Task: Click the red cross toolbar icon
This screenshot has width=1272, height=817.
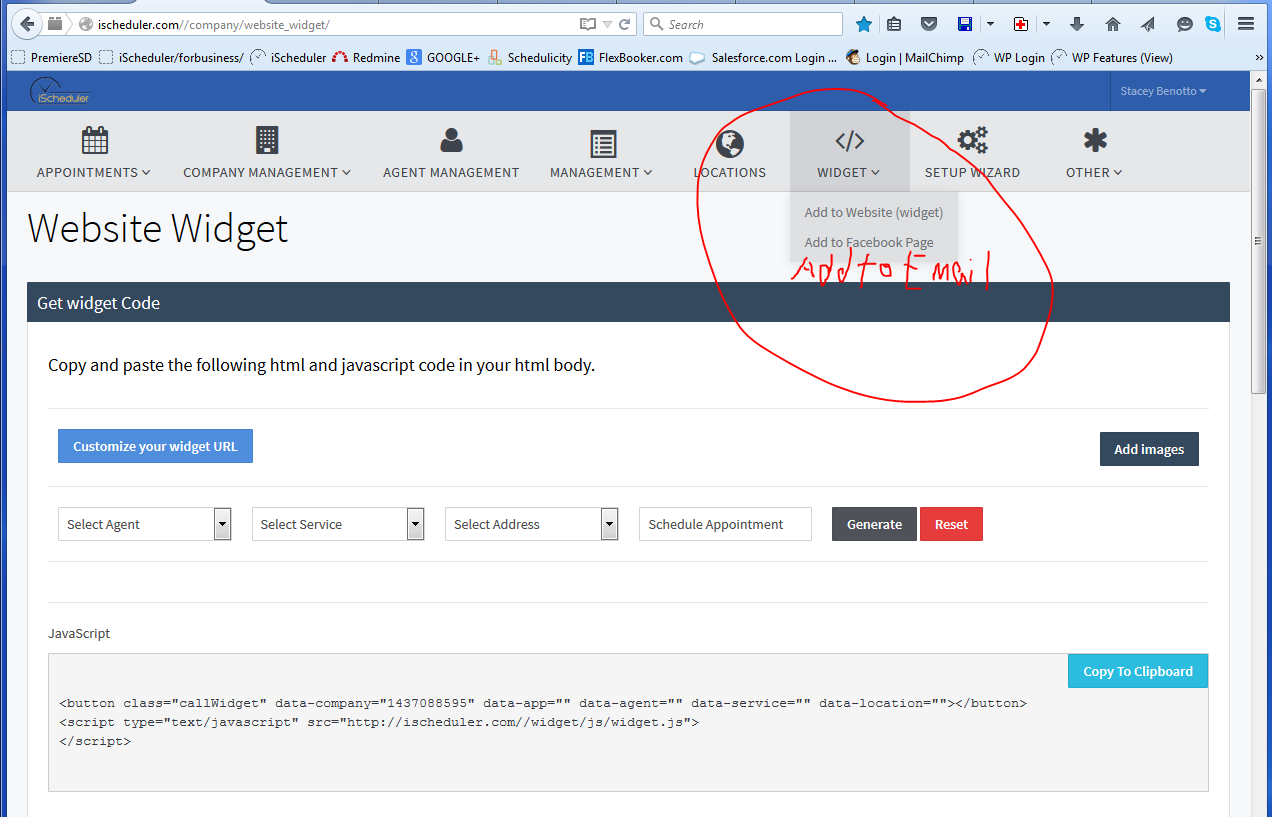Action: coord(1021,24)
